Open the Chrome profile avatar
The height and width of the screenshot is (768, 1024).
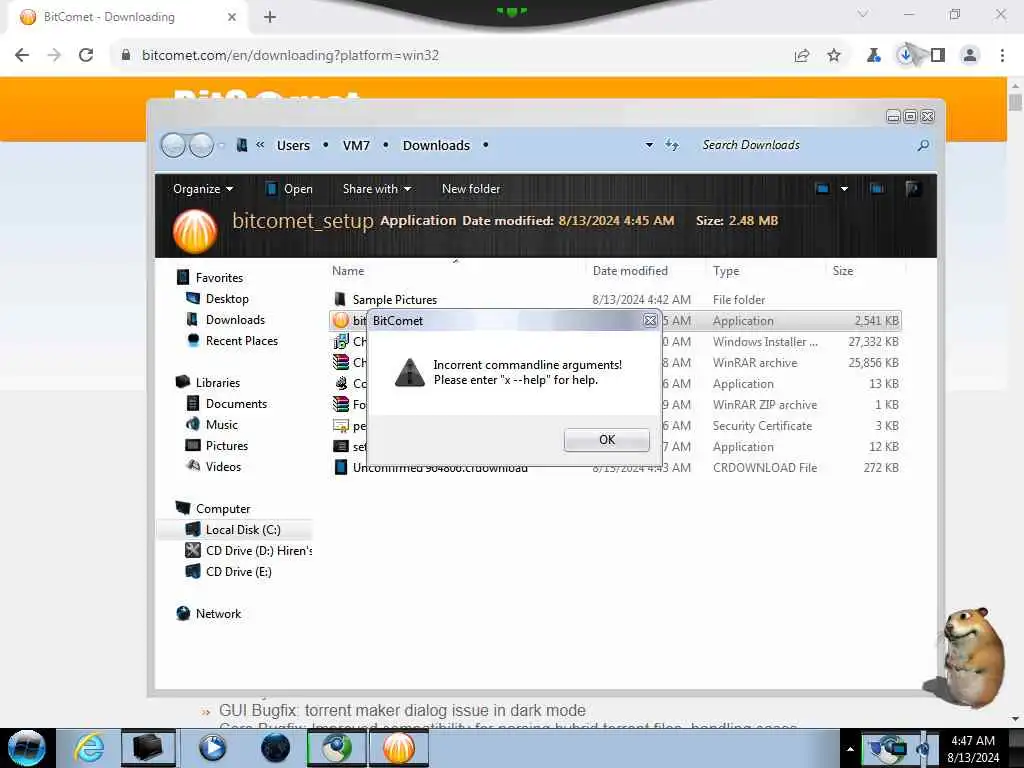(970, 55)
